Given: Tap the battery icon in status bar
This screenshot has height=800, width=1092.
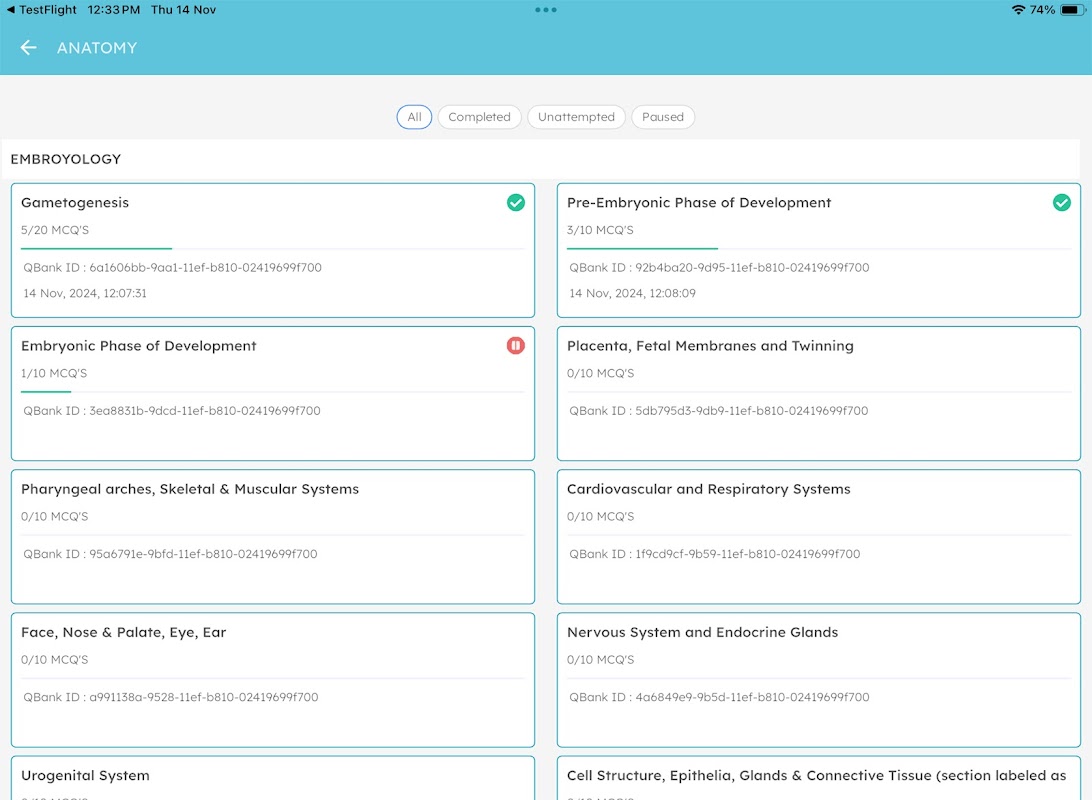Looking at the screenshot, I should click(x=1072, y=10).
